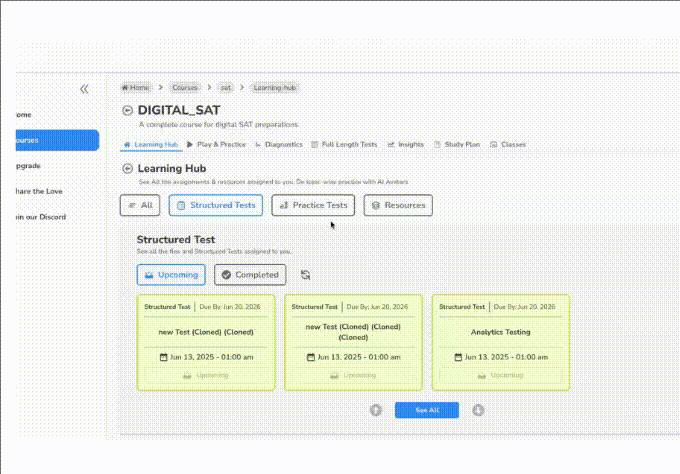Click the down arrow circle beside See All
The height and width of the screenshot is (474, 680).
pos(478,410)
